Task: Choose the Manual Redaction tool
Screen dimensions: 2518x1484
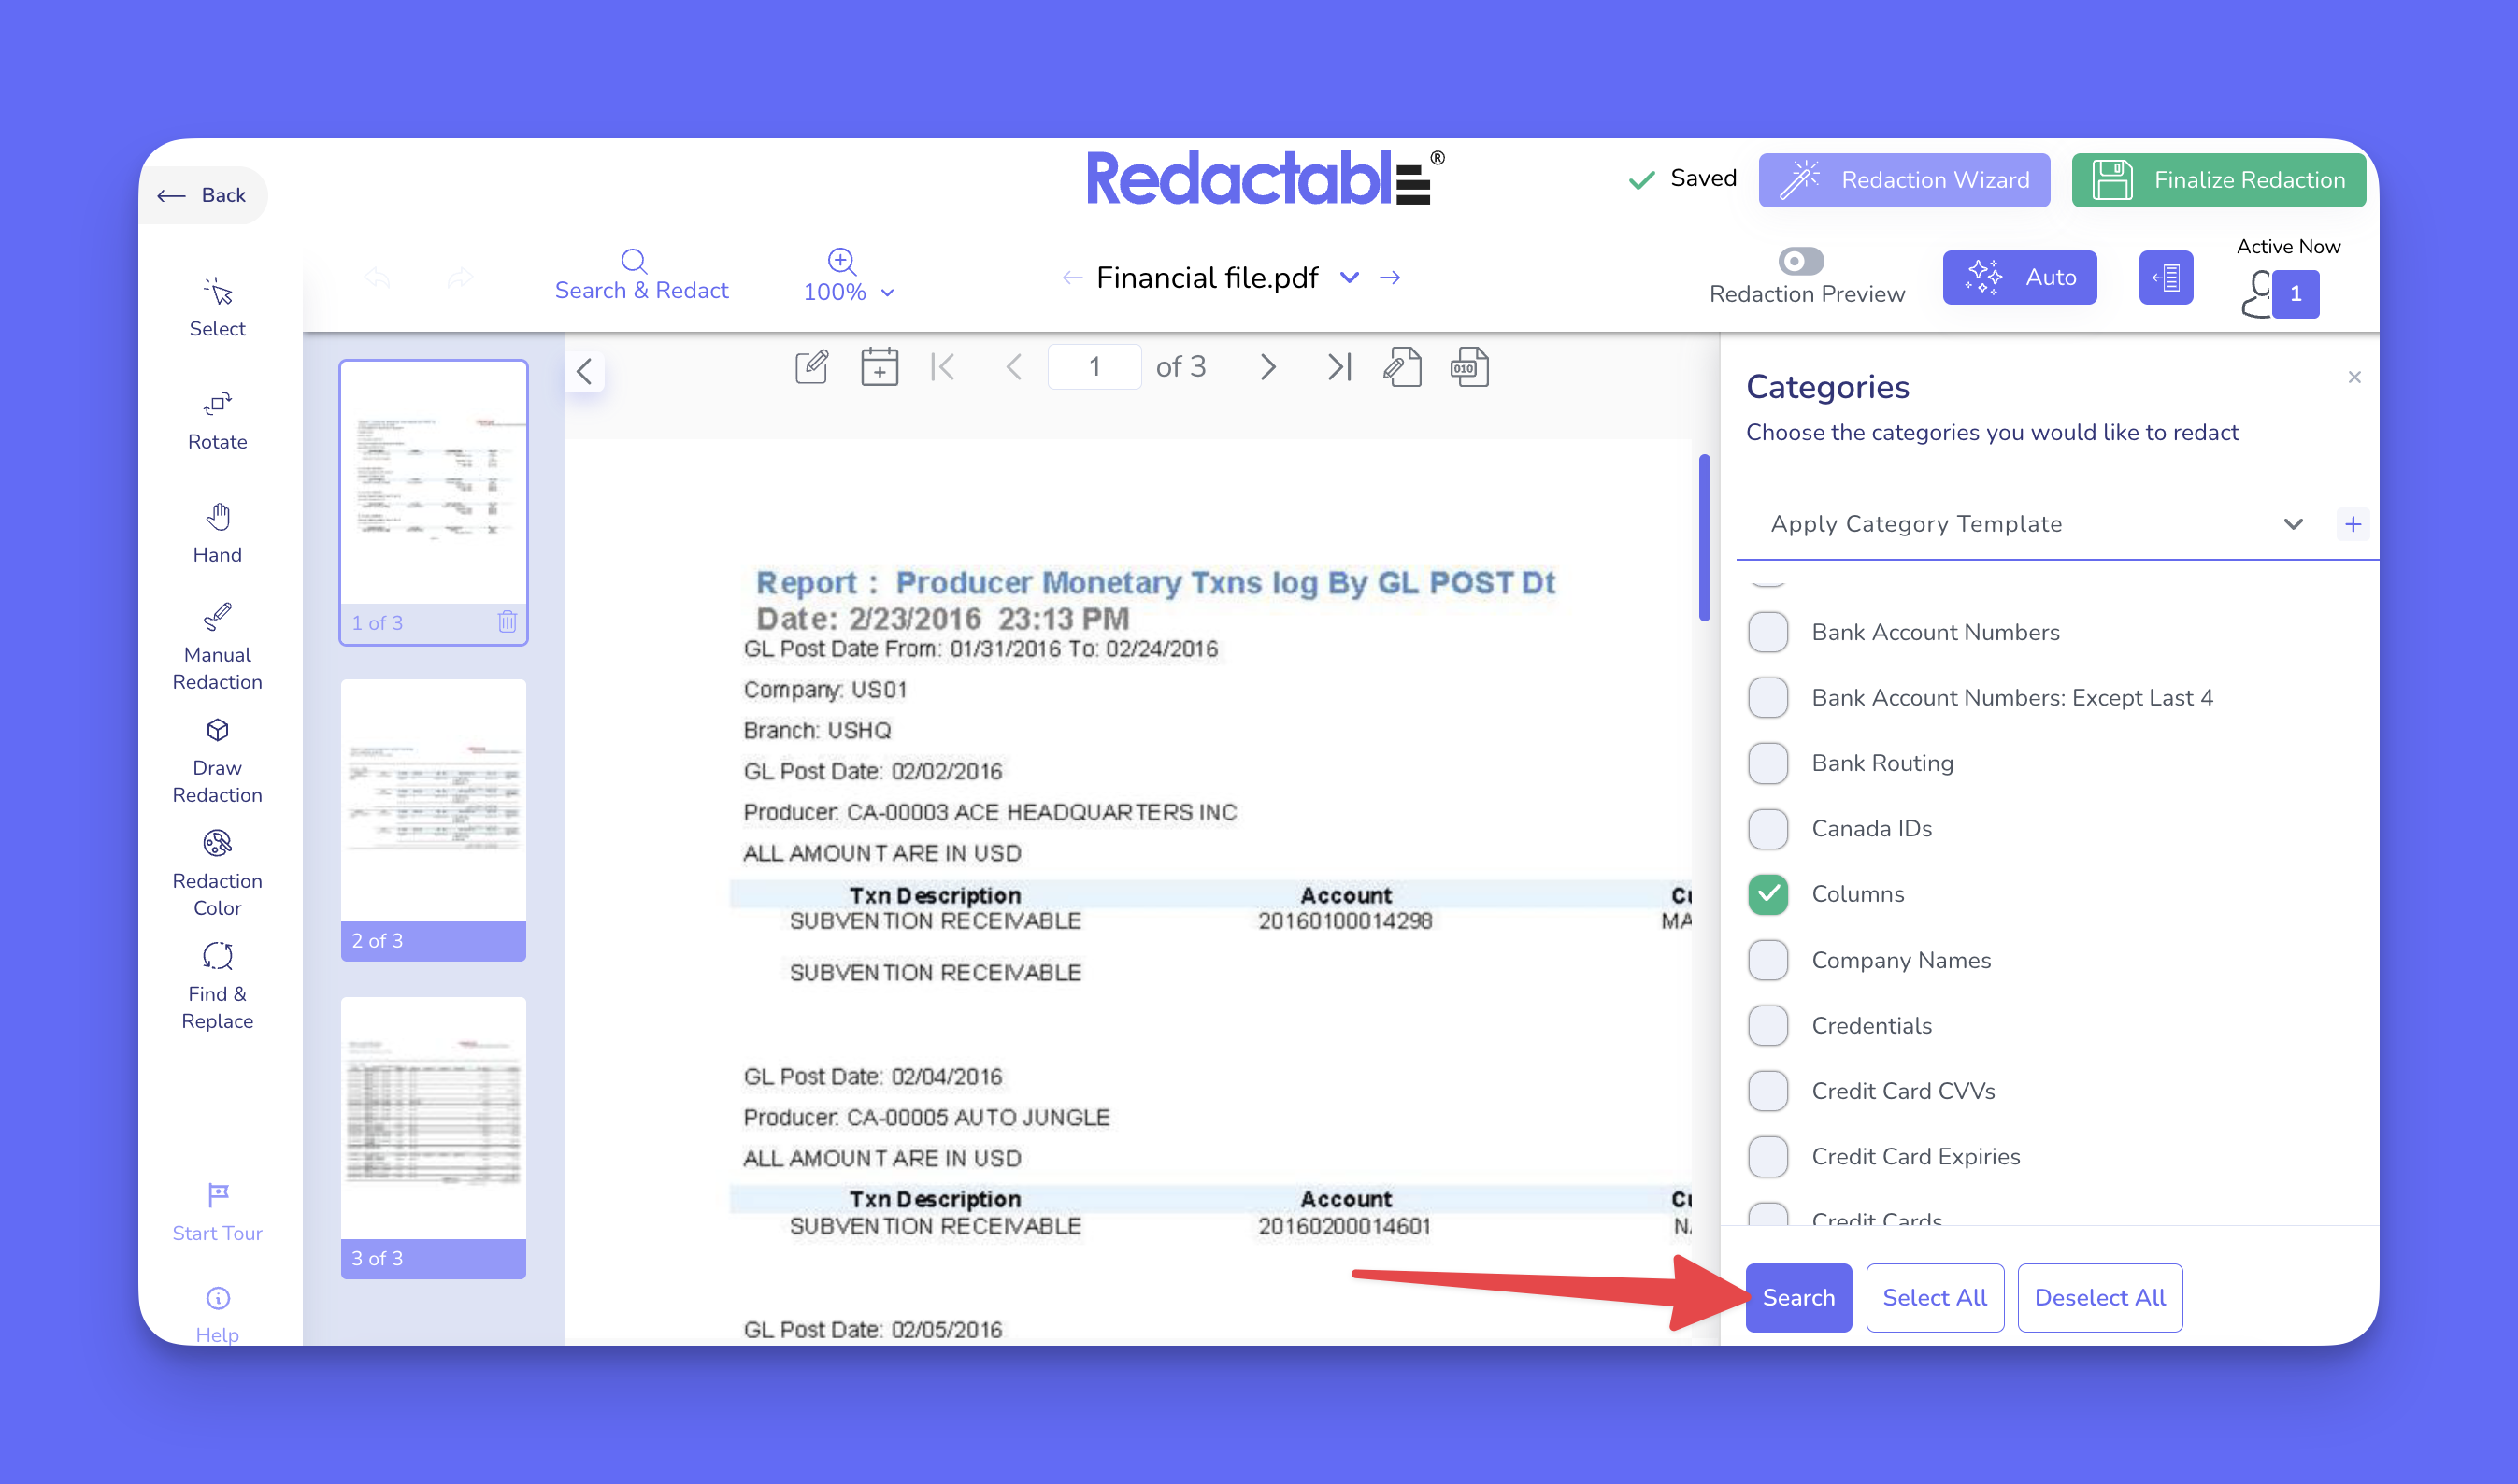Action: [x=217, y=645]
